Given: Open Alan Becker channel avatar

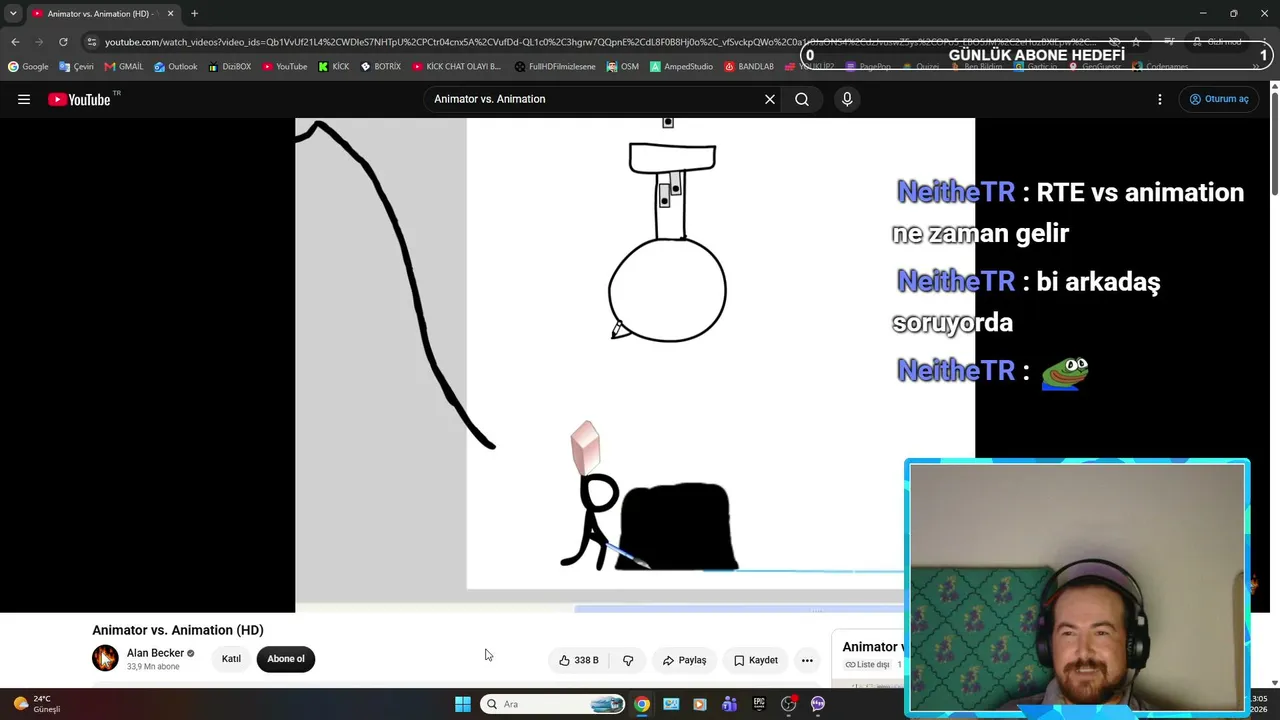Looking at the screenshot, I should pos(105,658).
